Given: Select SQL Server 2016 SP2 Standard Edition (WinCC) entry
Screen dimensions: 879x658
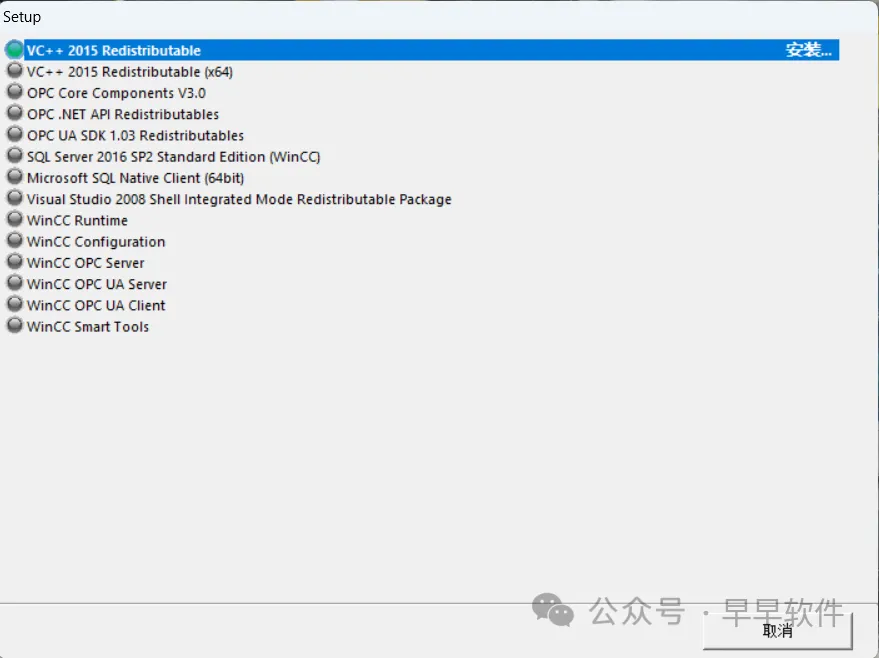Looking at the screenshot, I should tap(173, 157).
